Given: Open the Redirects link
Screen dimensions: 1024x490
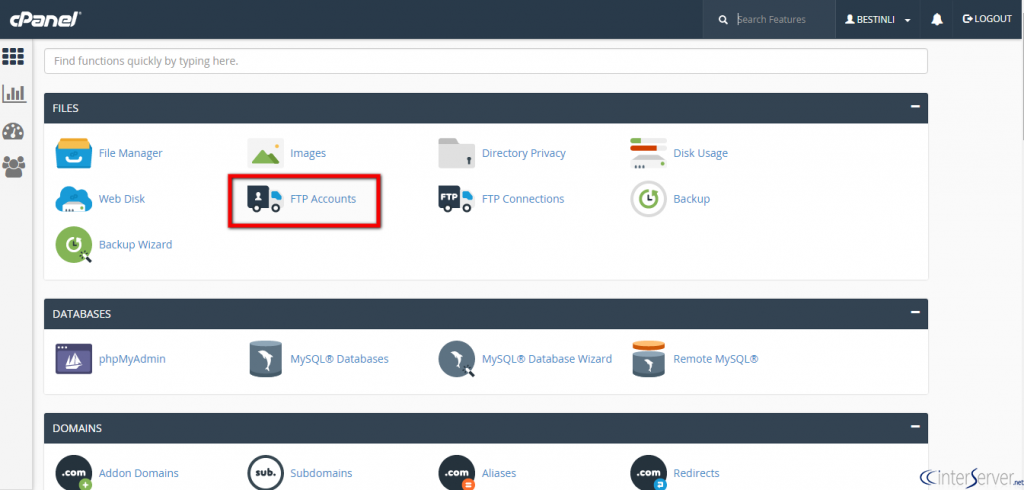Looking at the screenshot, I should tap(696, 474).
